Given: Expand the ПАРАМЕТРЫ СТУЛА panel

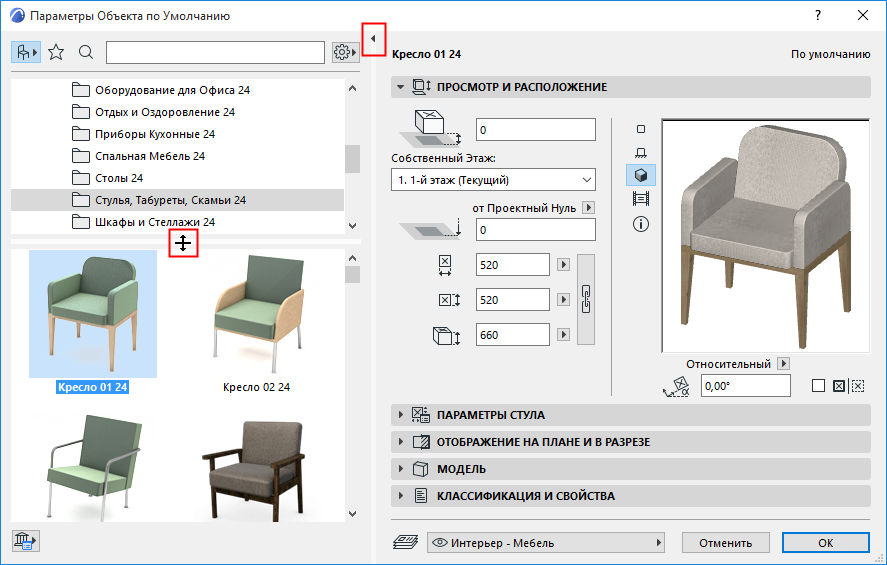Looking at the screenshot, I should pos(630,415).
